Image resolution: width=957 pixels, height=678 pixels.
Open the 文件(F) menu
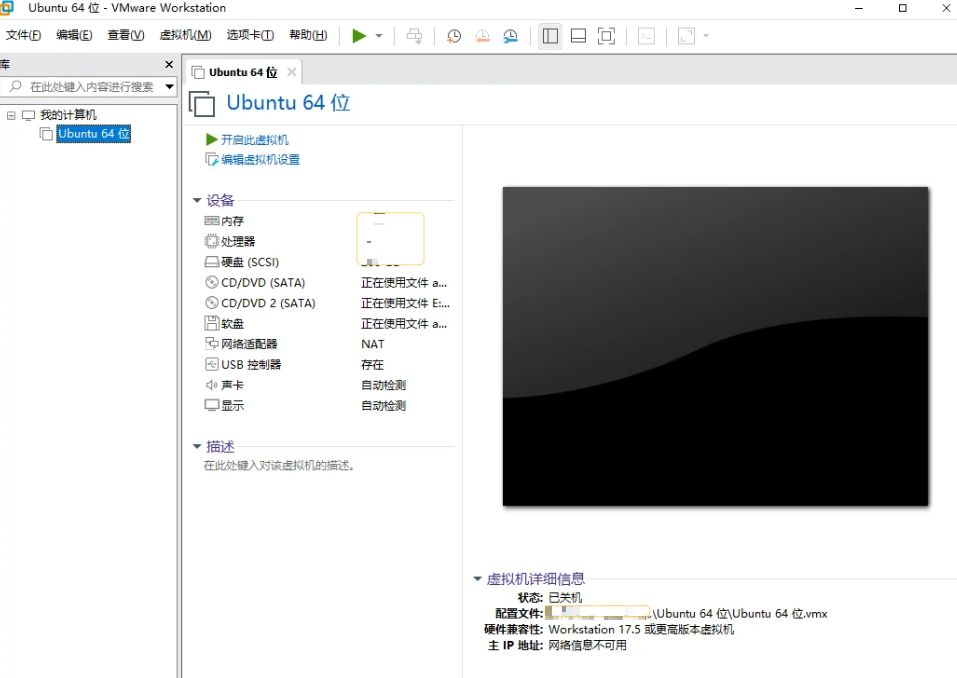point(23,35)
